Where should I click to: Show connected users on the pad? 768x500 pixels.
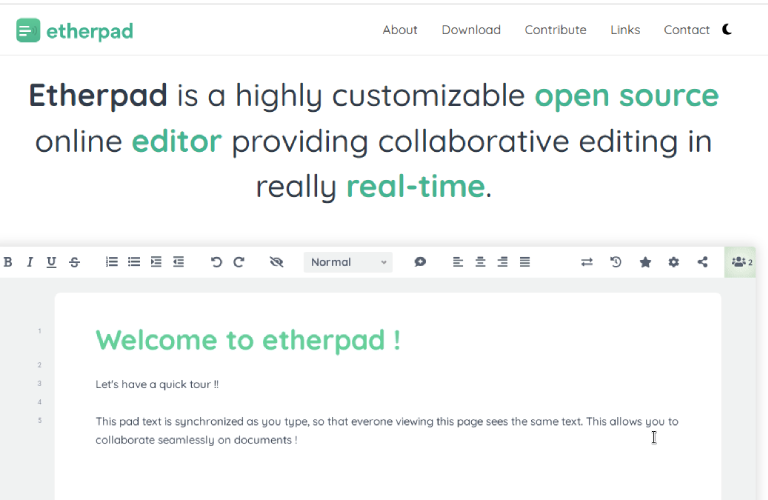pos(740,262)
